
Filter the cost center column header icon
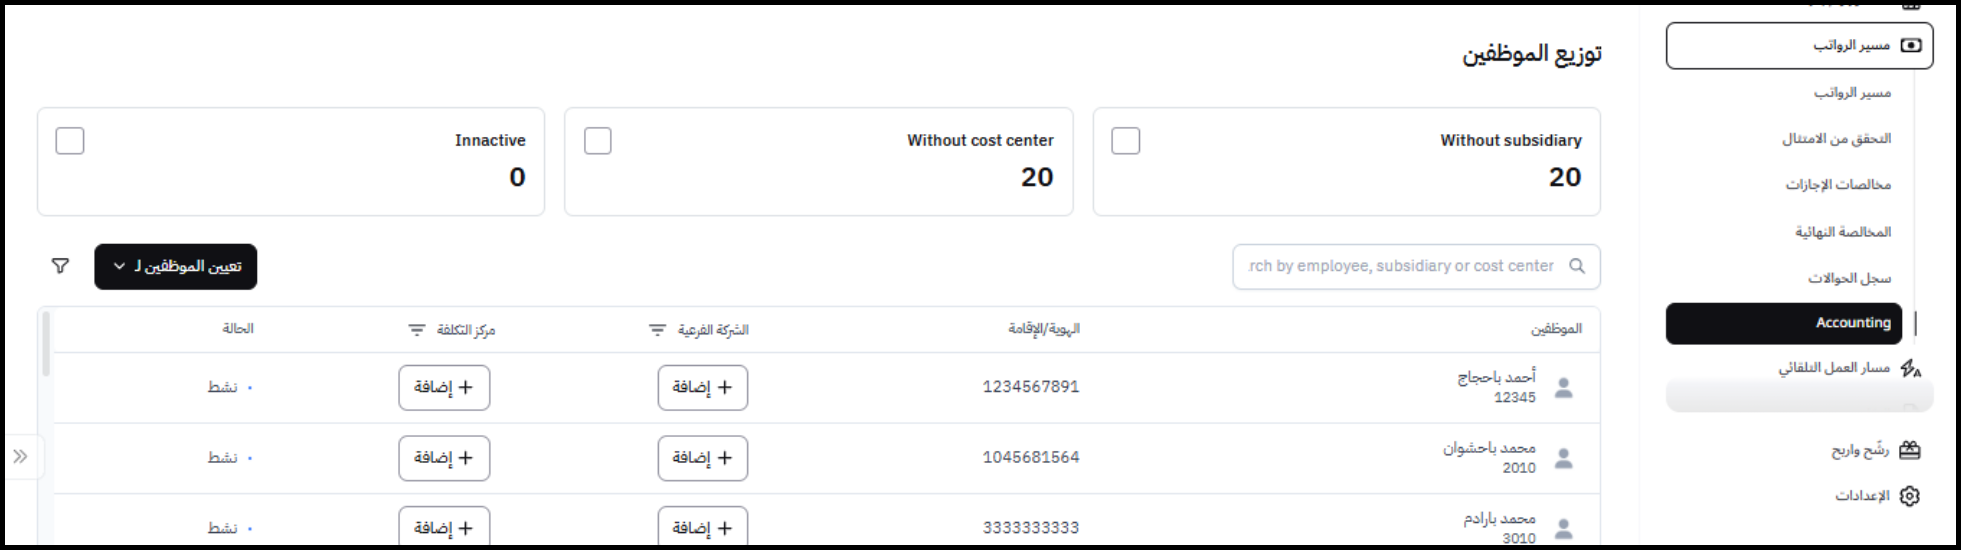point(417,330)
